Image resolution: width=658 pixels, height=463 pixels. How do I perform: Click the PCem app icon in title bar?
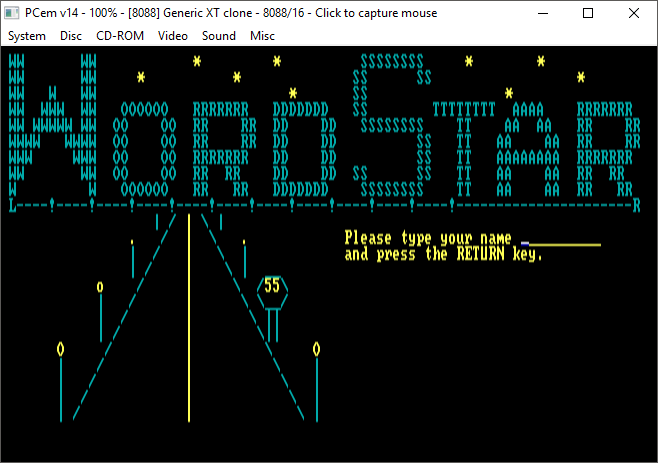point(11,13)
